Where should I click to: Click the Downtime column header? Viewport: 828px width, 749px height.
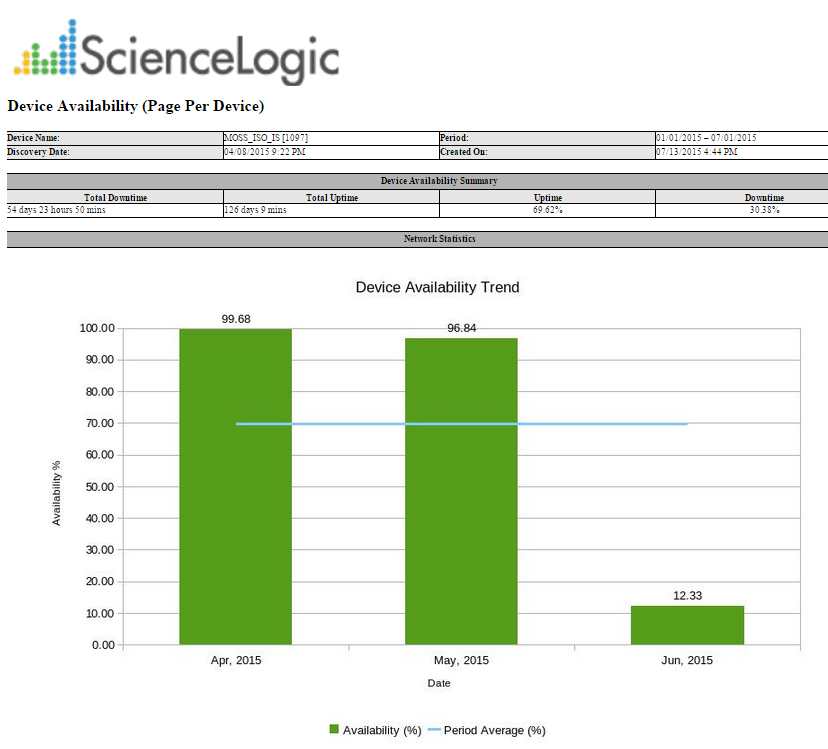[764, 198]
